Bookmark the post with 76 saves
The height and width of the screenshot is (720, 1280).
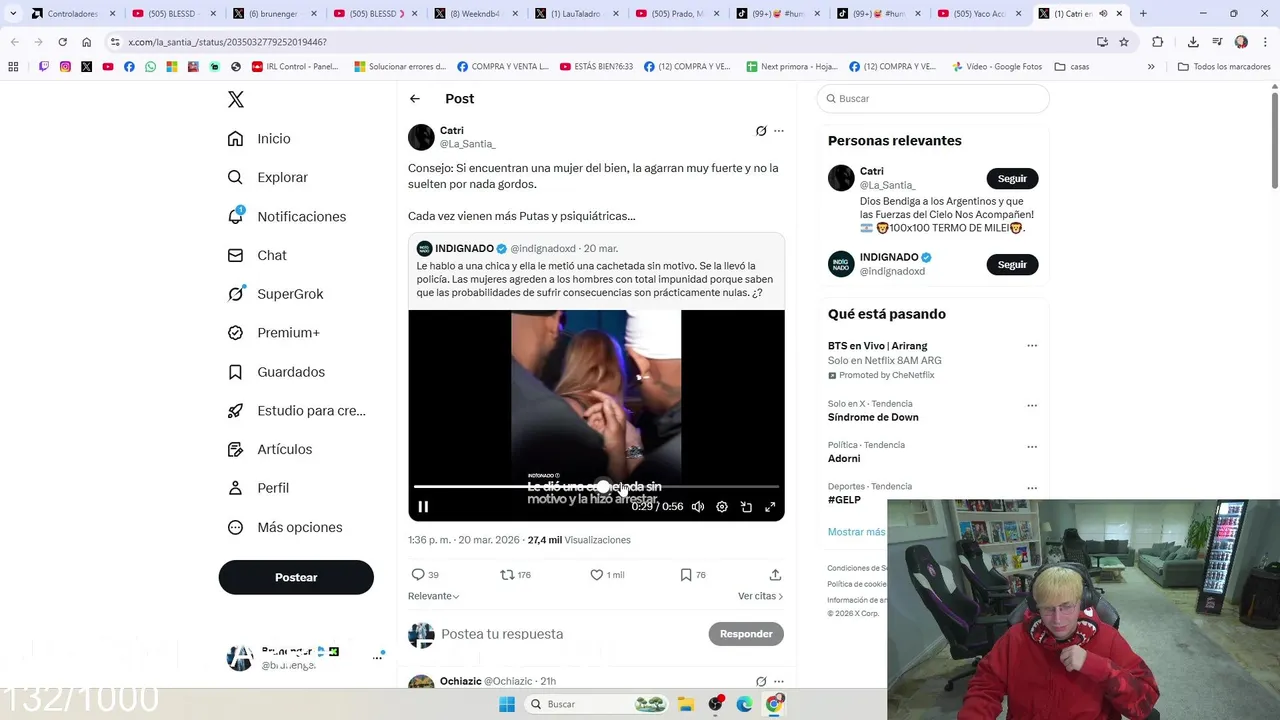686,575
